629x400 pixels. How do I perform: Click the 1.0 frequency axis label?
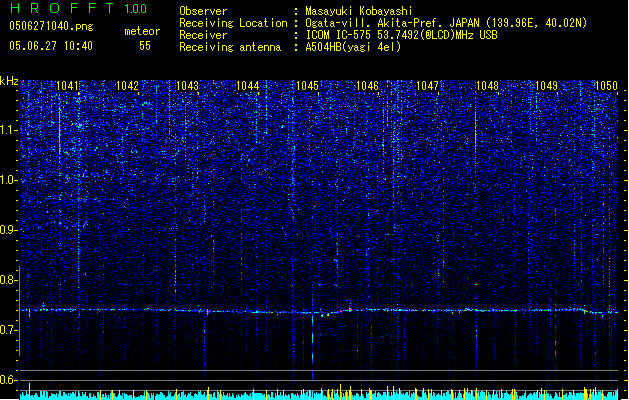click(8, 180)
